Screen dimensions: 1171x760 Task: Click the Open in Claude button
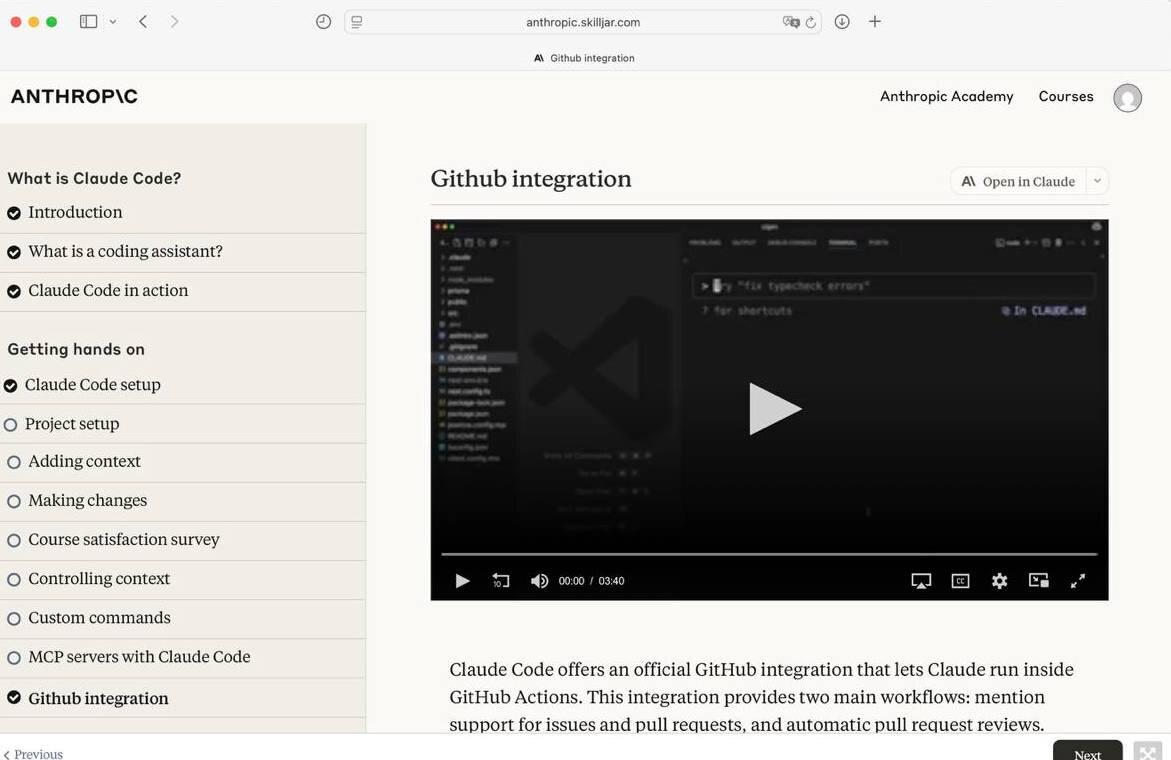click(x=1019, y=181)
